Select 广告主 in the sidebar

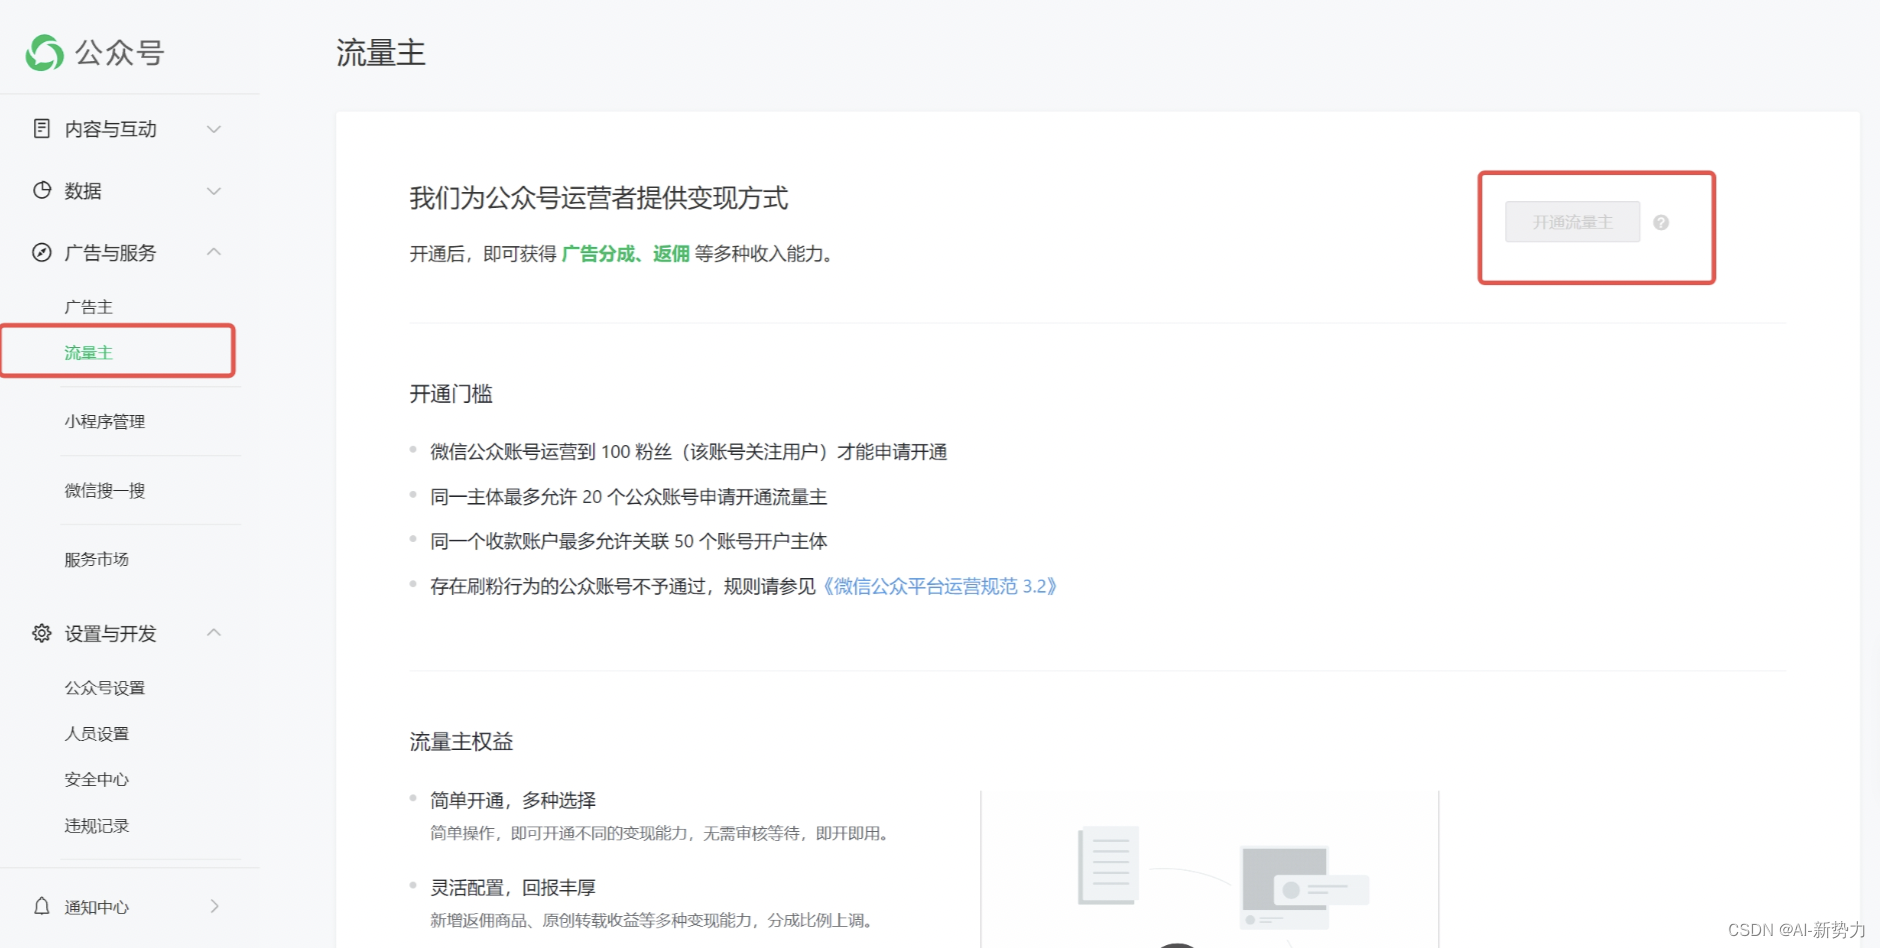pyautogui.click(x=89, y=307)
